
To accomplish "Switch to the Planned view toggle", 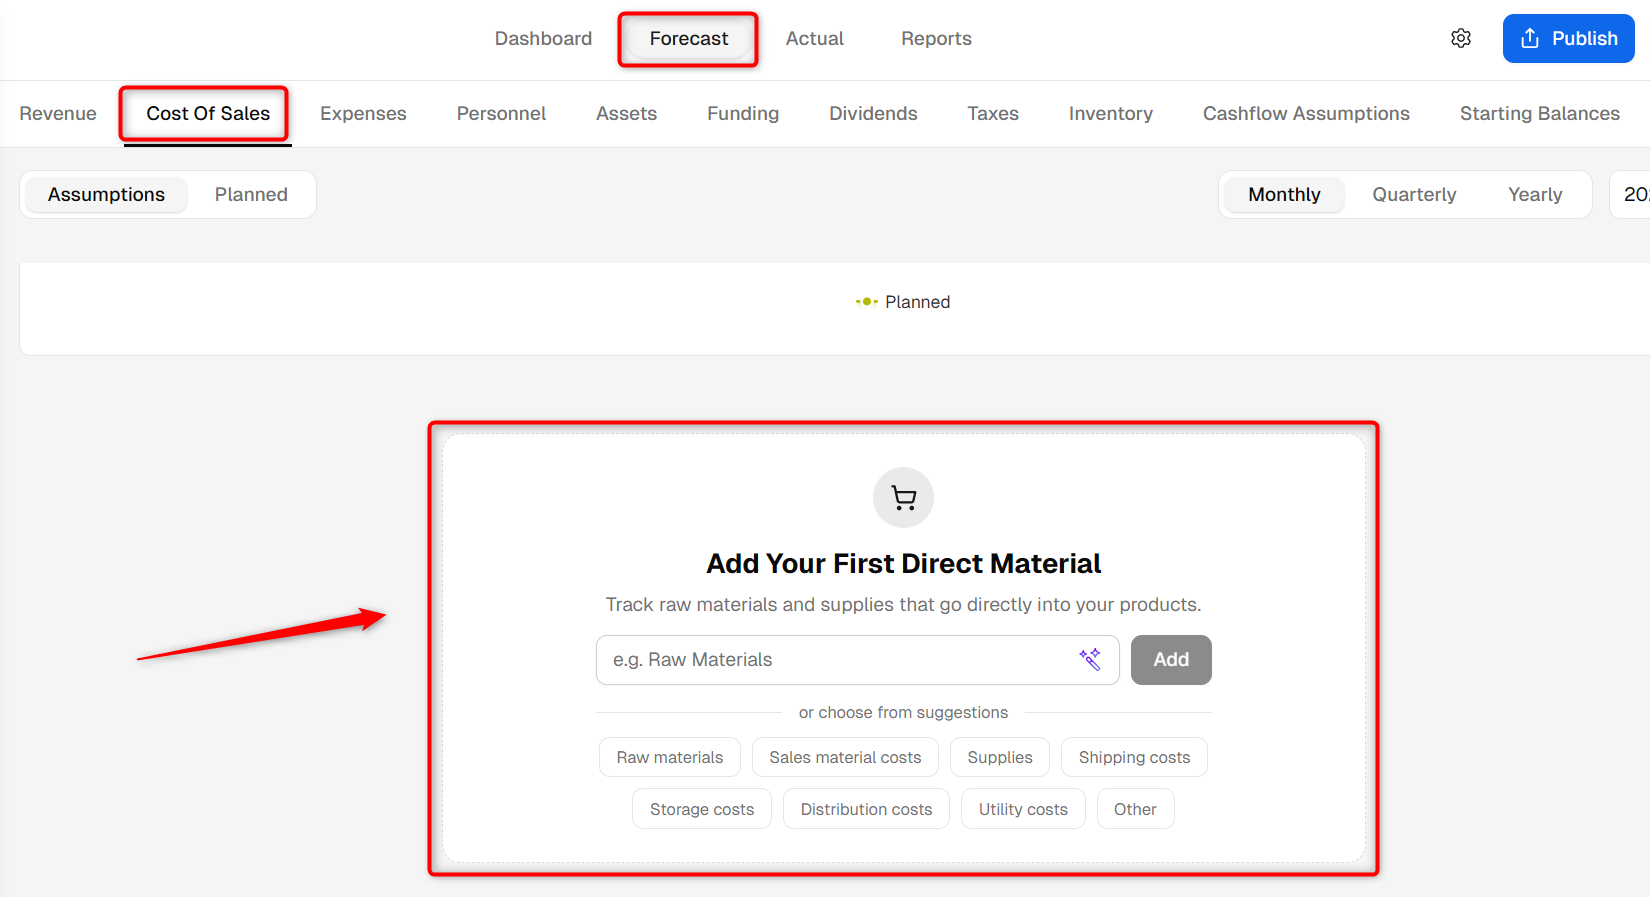I will point(251,194).
